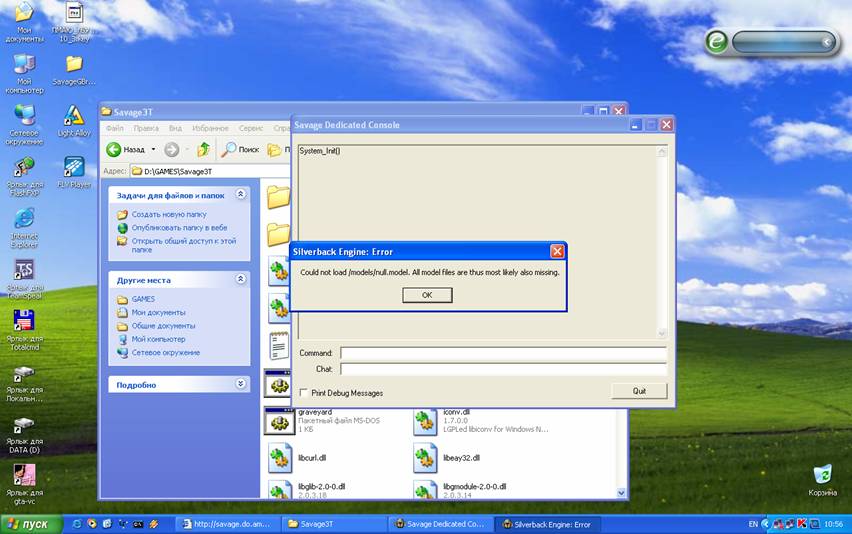
Task: Click Internet Explorer quick launch icon in taskbar
Action: (x=77, y=524)
